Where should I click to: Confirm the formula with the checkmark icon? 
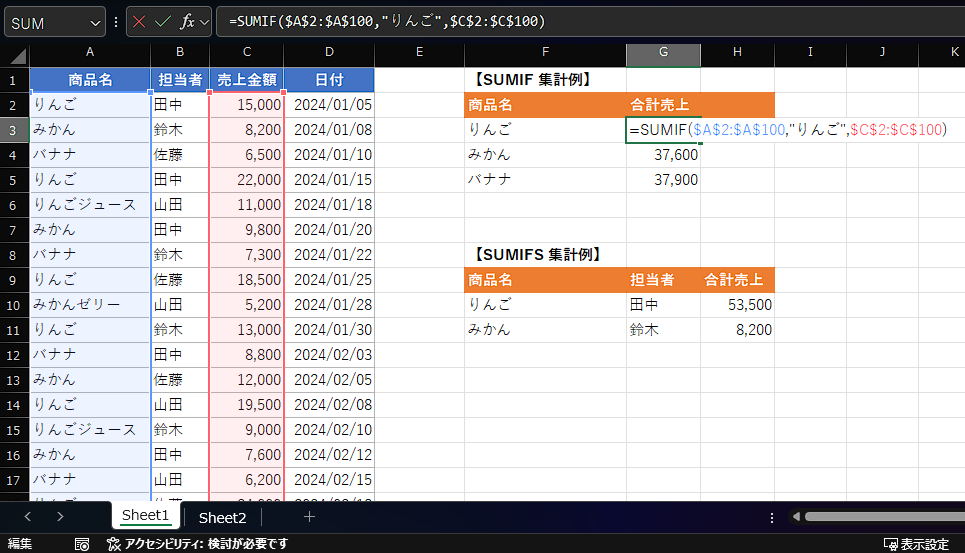pos(163,22)
